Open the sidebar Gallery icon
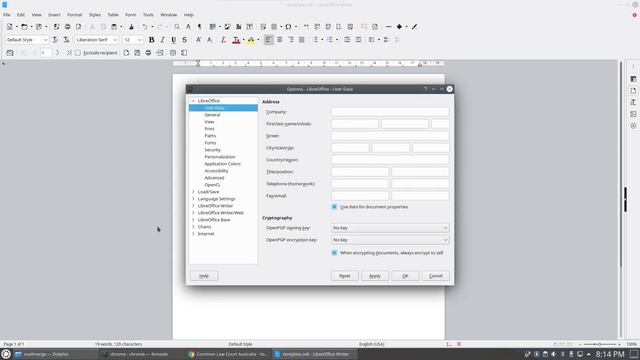 click(x=633, y=114)
